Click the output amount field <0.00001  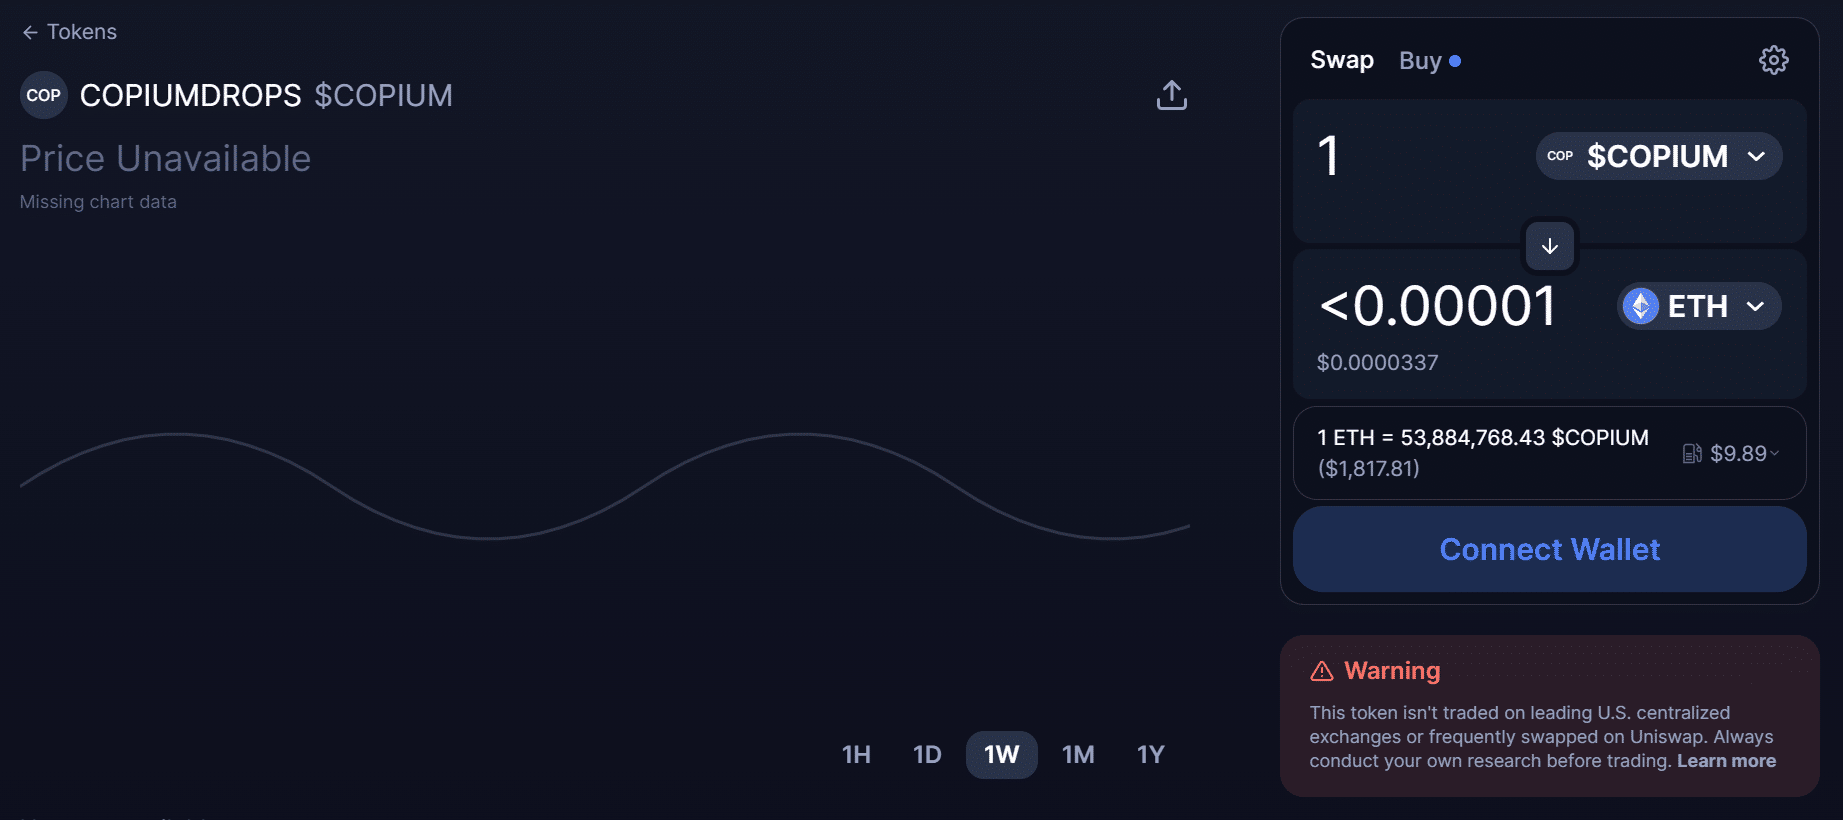click(x=1438, y=306)
